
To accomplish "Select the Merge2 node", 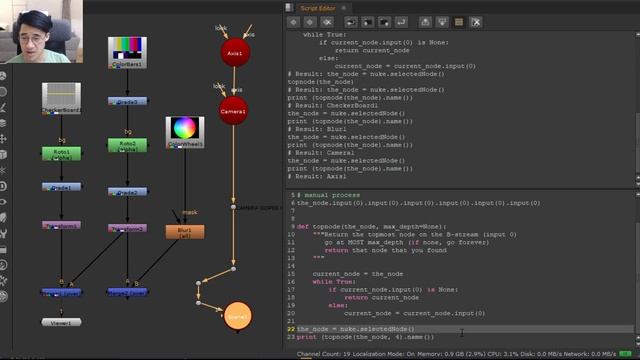I will click(x=127, y=292).
